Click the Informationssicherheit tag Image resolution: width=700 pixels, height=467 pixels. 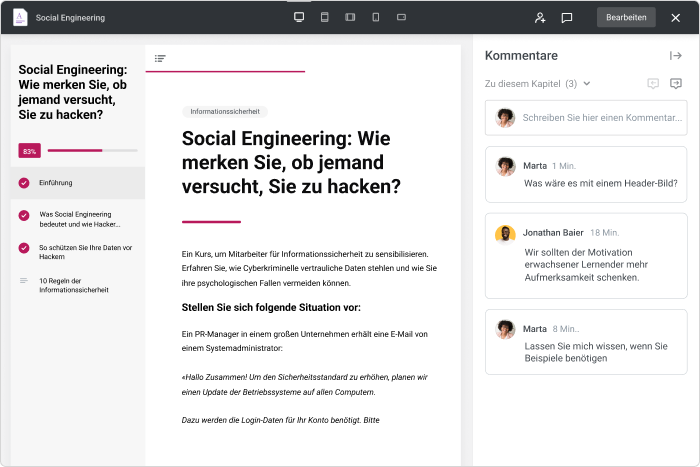(x=225, y=112)
